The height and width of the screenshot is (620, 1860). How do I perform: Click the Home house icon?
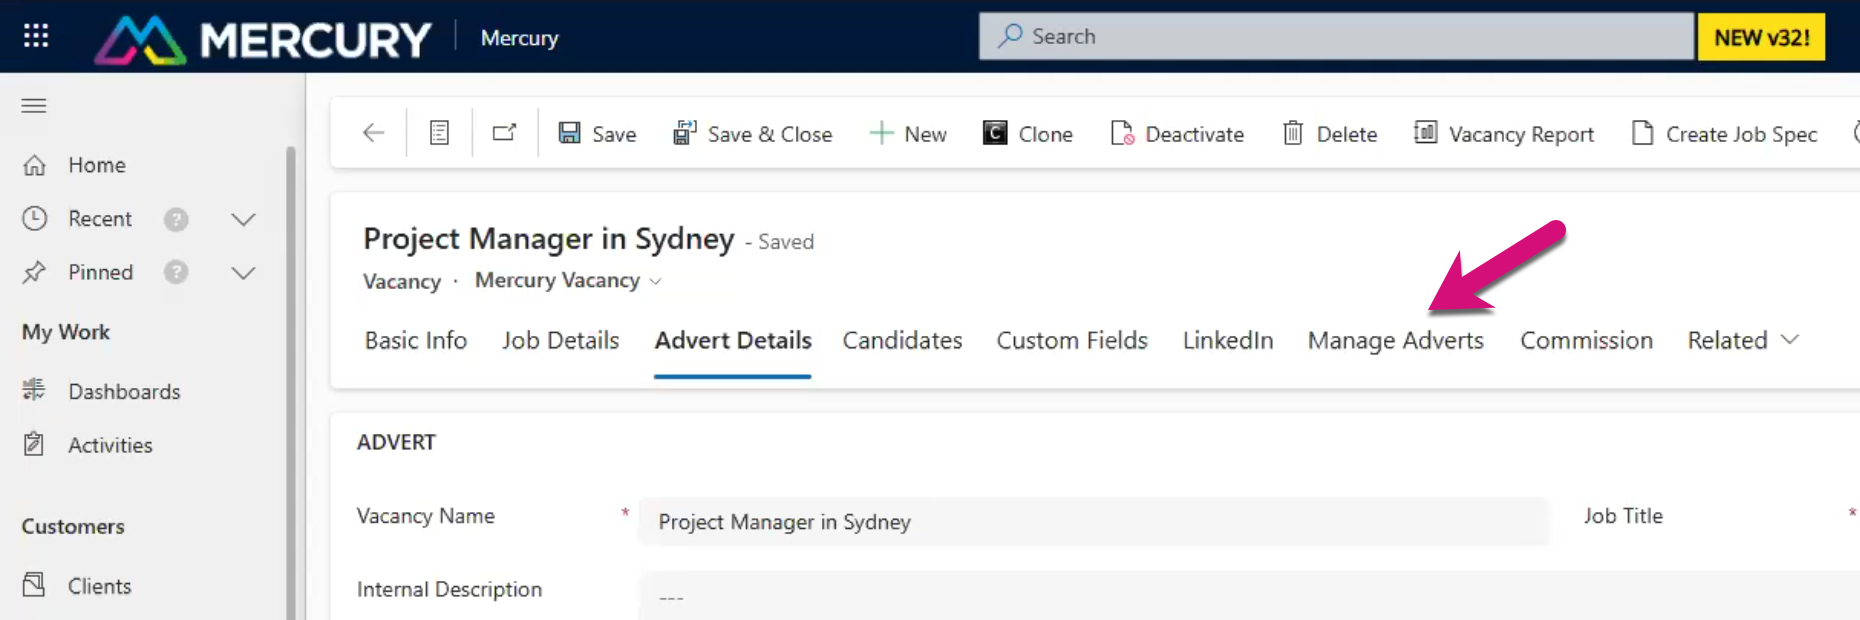pyautogui.click(x=35, y=165)
